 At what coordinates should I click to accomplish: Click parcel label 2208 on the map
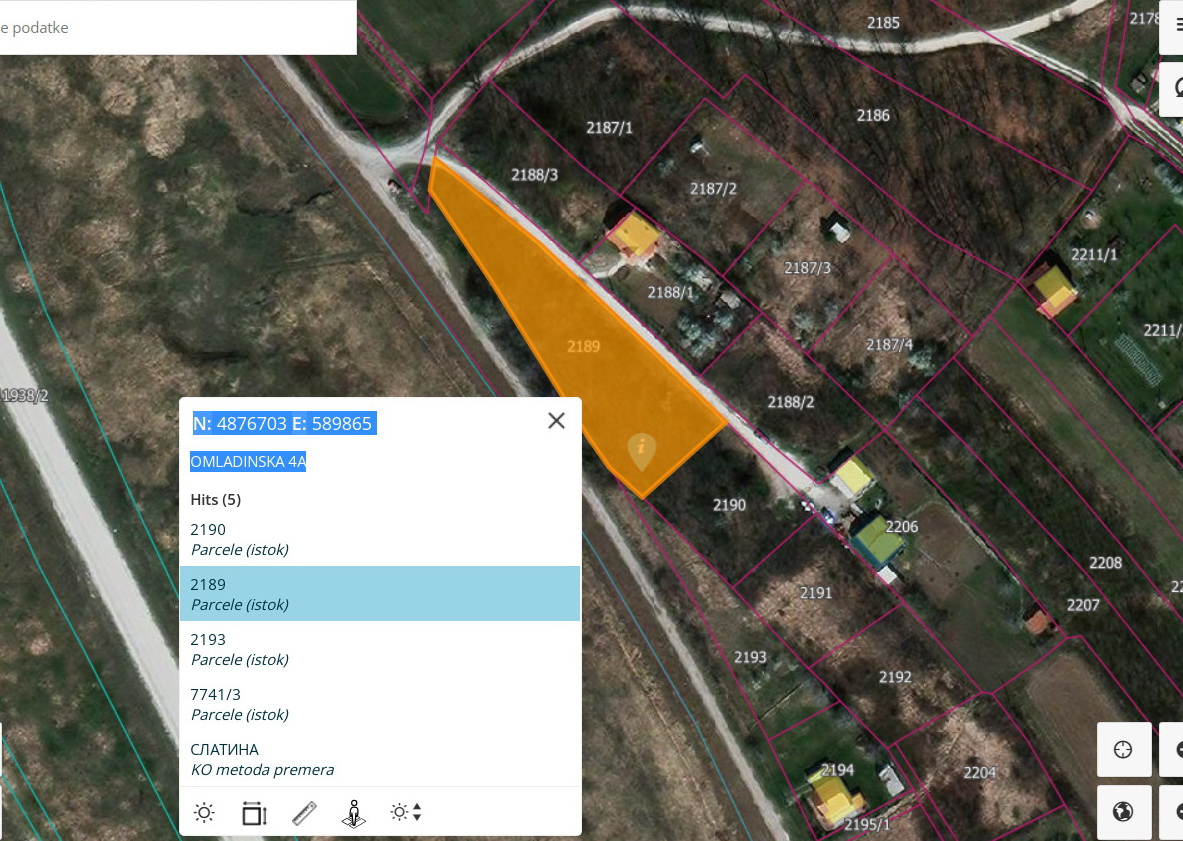click(x=1105, y=563)
